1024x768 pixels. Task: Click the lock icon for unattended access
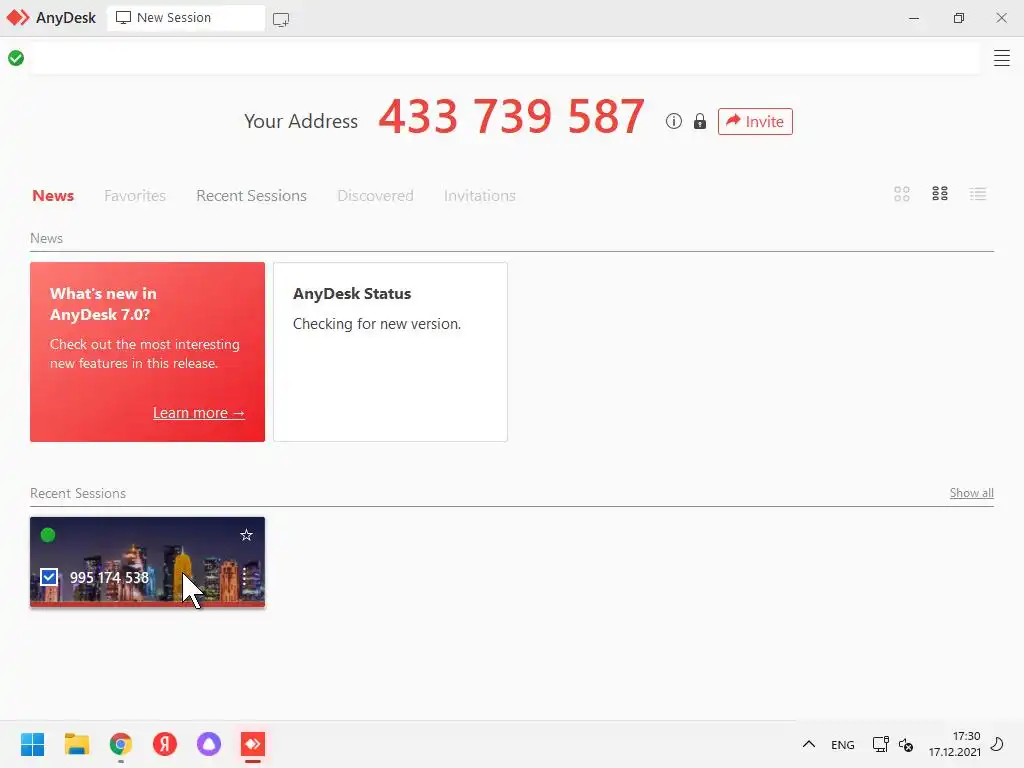click(x=699, y=121)
